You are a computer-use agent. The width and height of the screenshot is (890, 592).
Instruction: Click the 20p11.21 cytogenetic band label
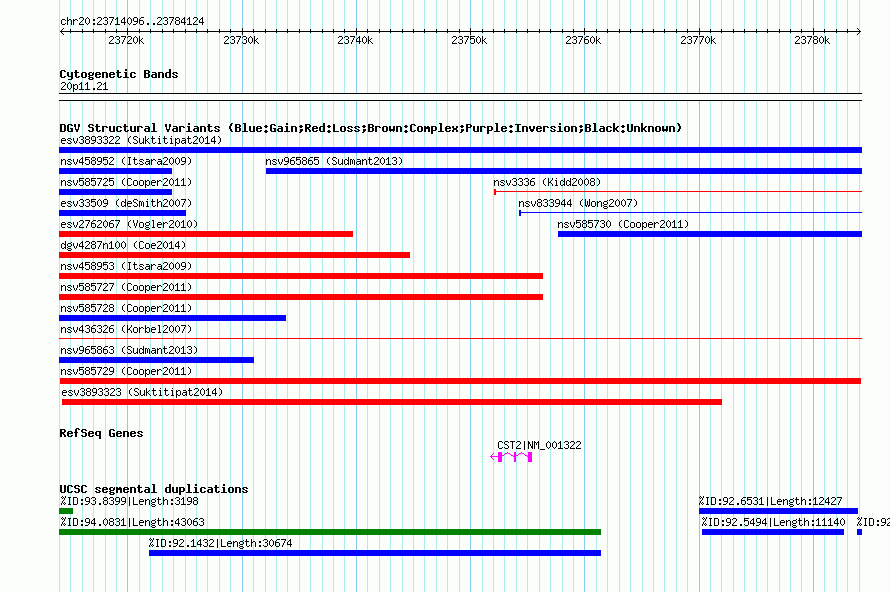(84, 86)
